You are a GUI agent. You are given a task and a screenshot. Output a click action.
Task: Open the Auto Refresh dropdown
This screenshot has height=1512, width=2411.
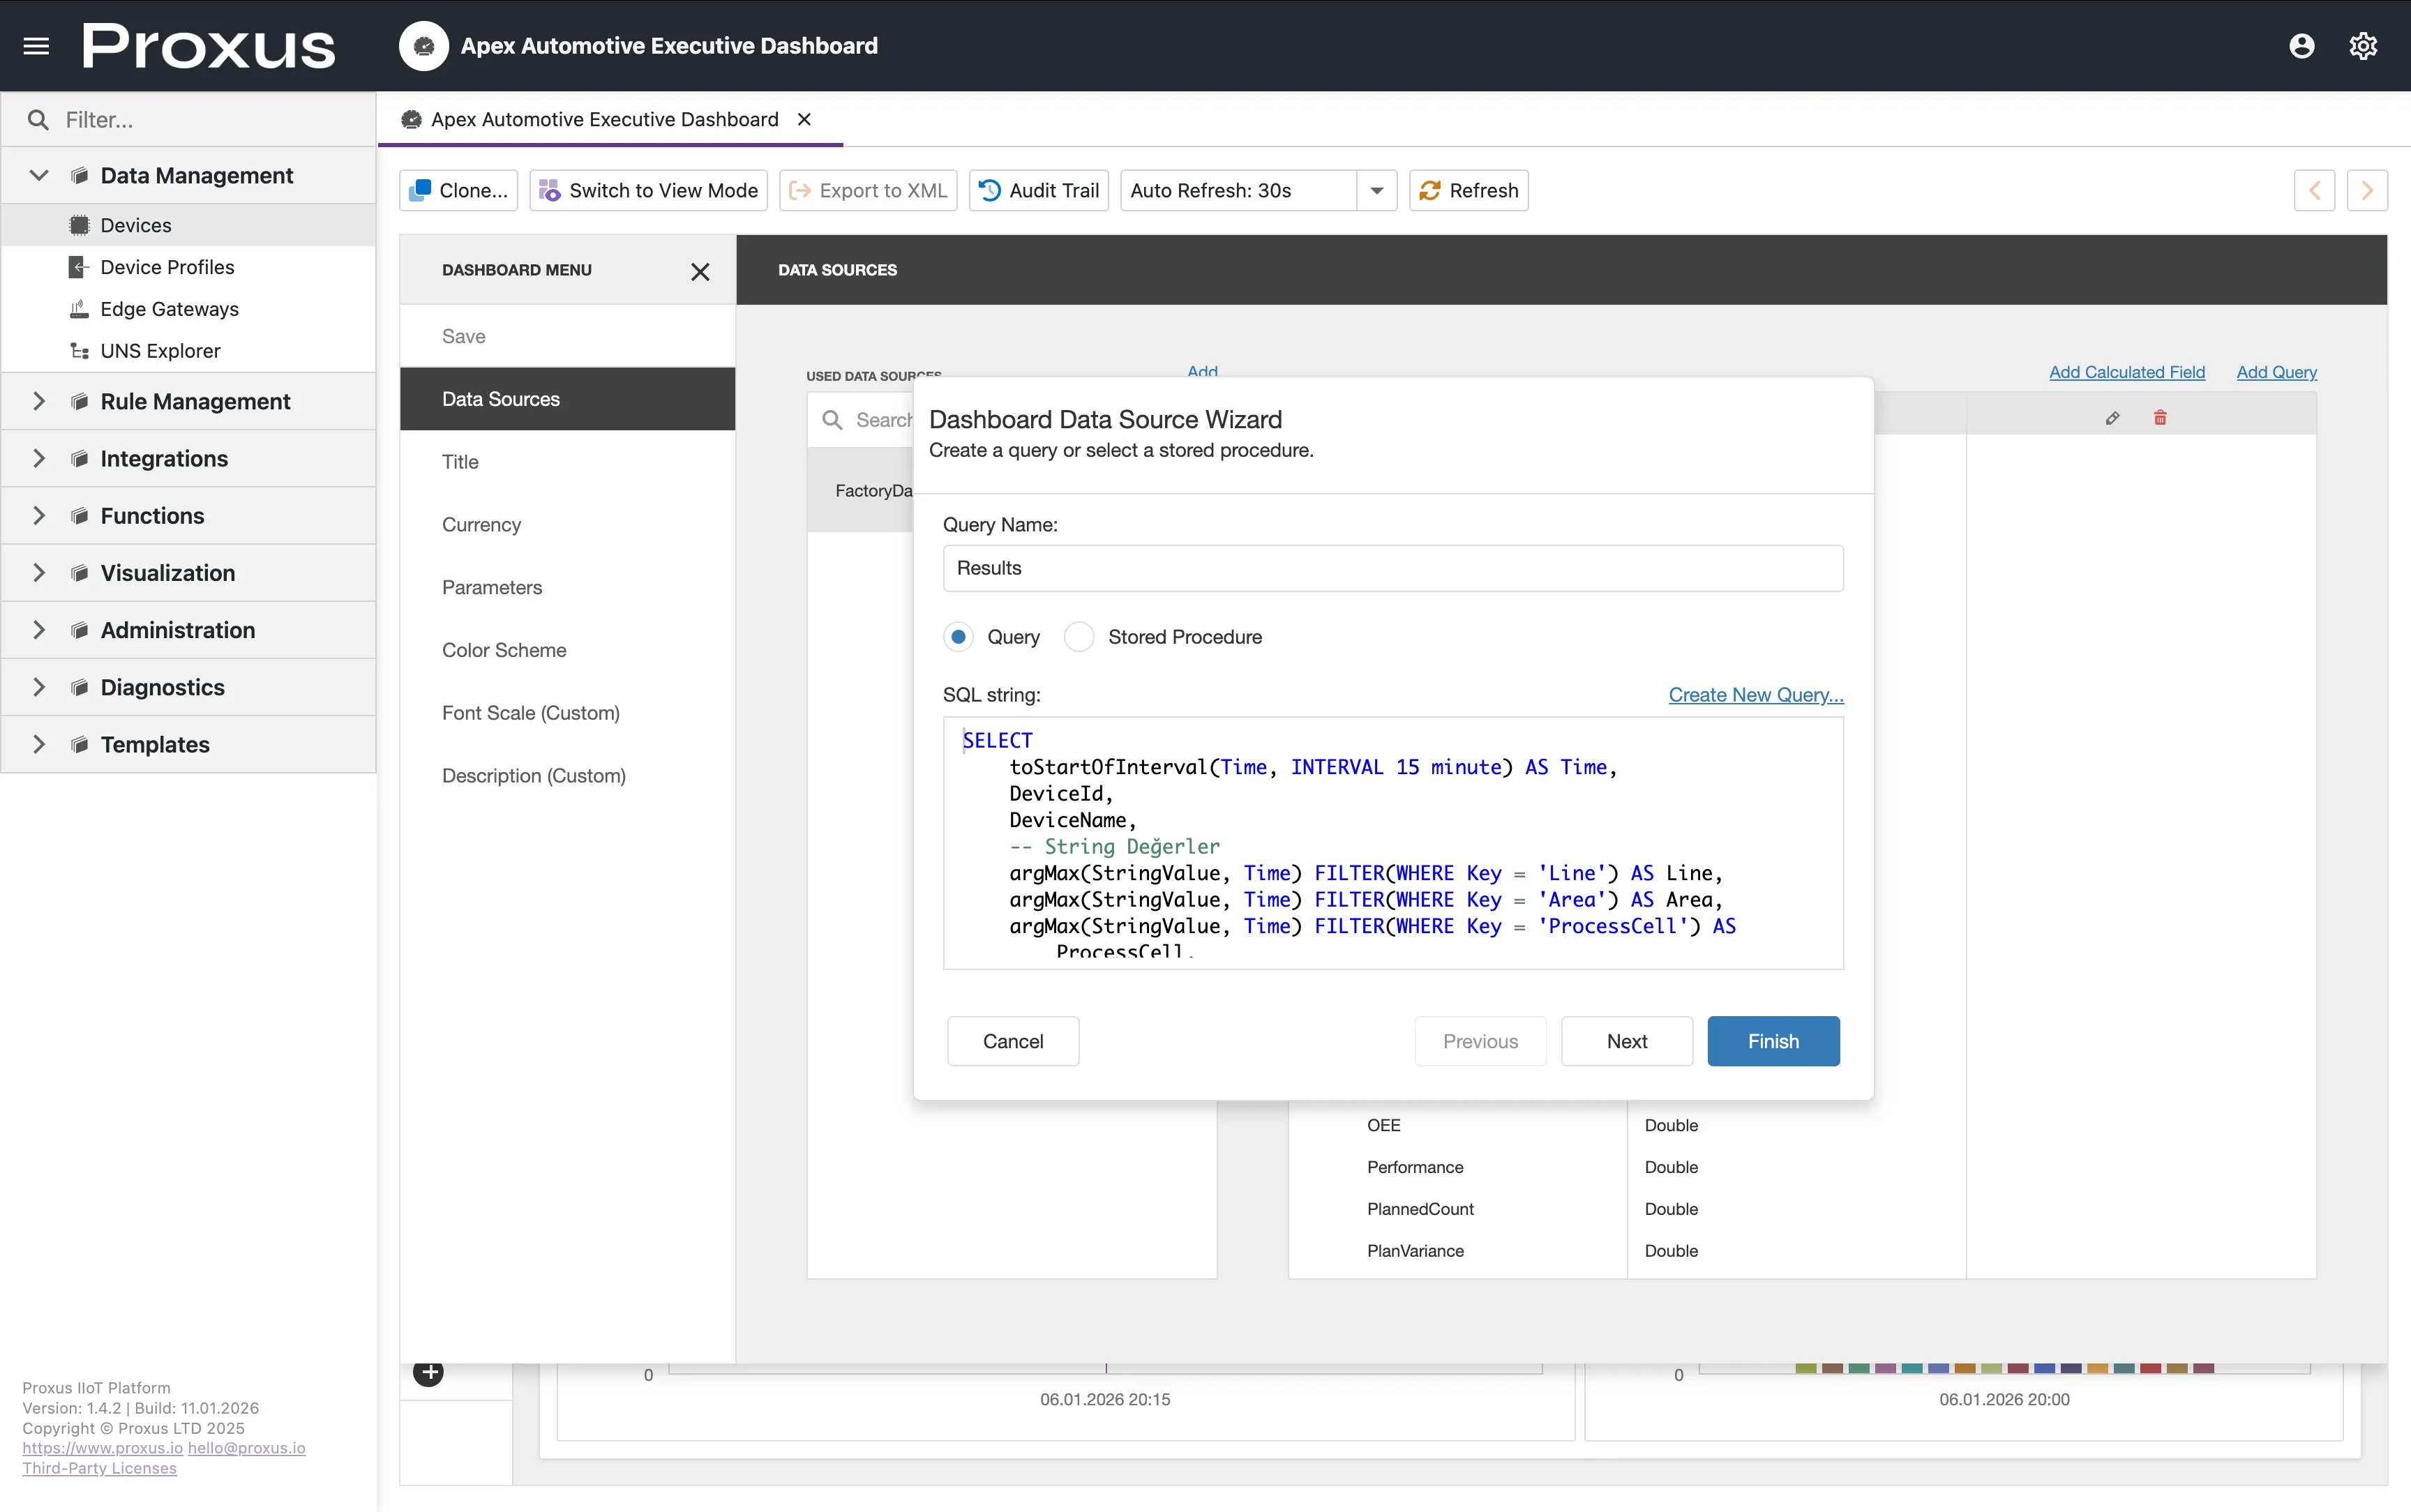1376,190
